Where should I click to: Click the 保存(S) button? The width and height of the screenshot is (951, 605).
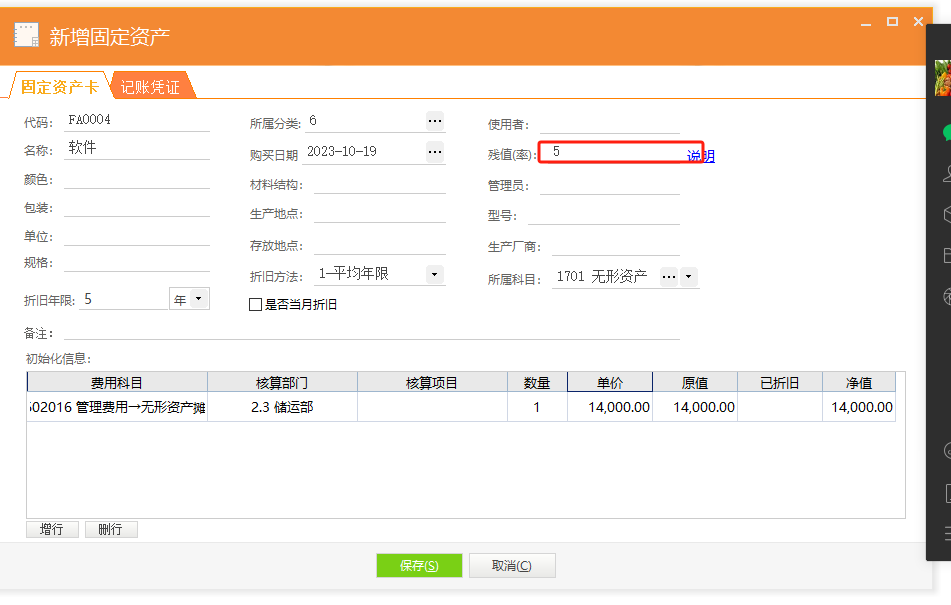419,566
